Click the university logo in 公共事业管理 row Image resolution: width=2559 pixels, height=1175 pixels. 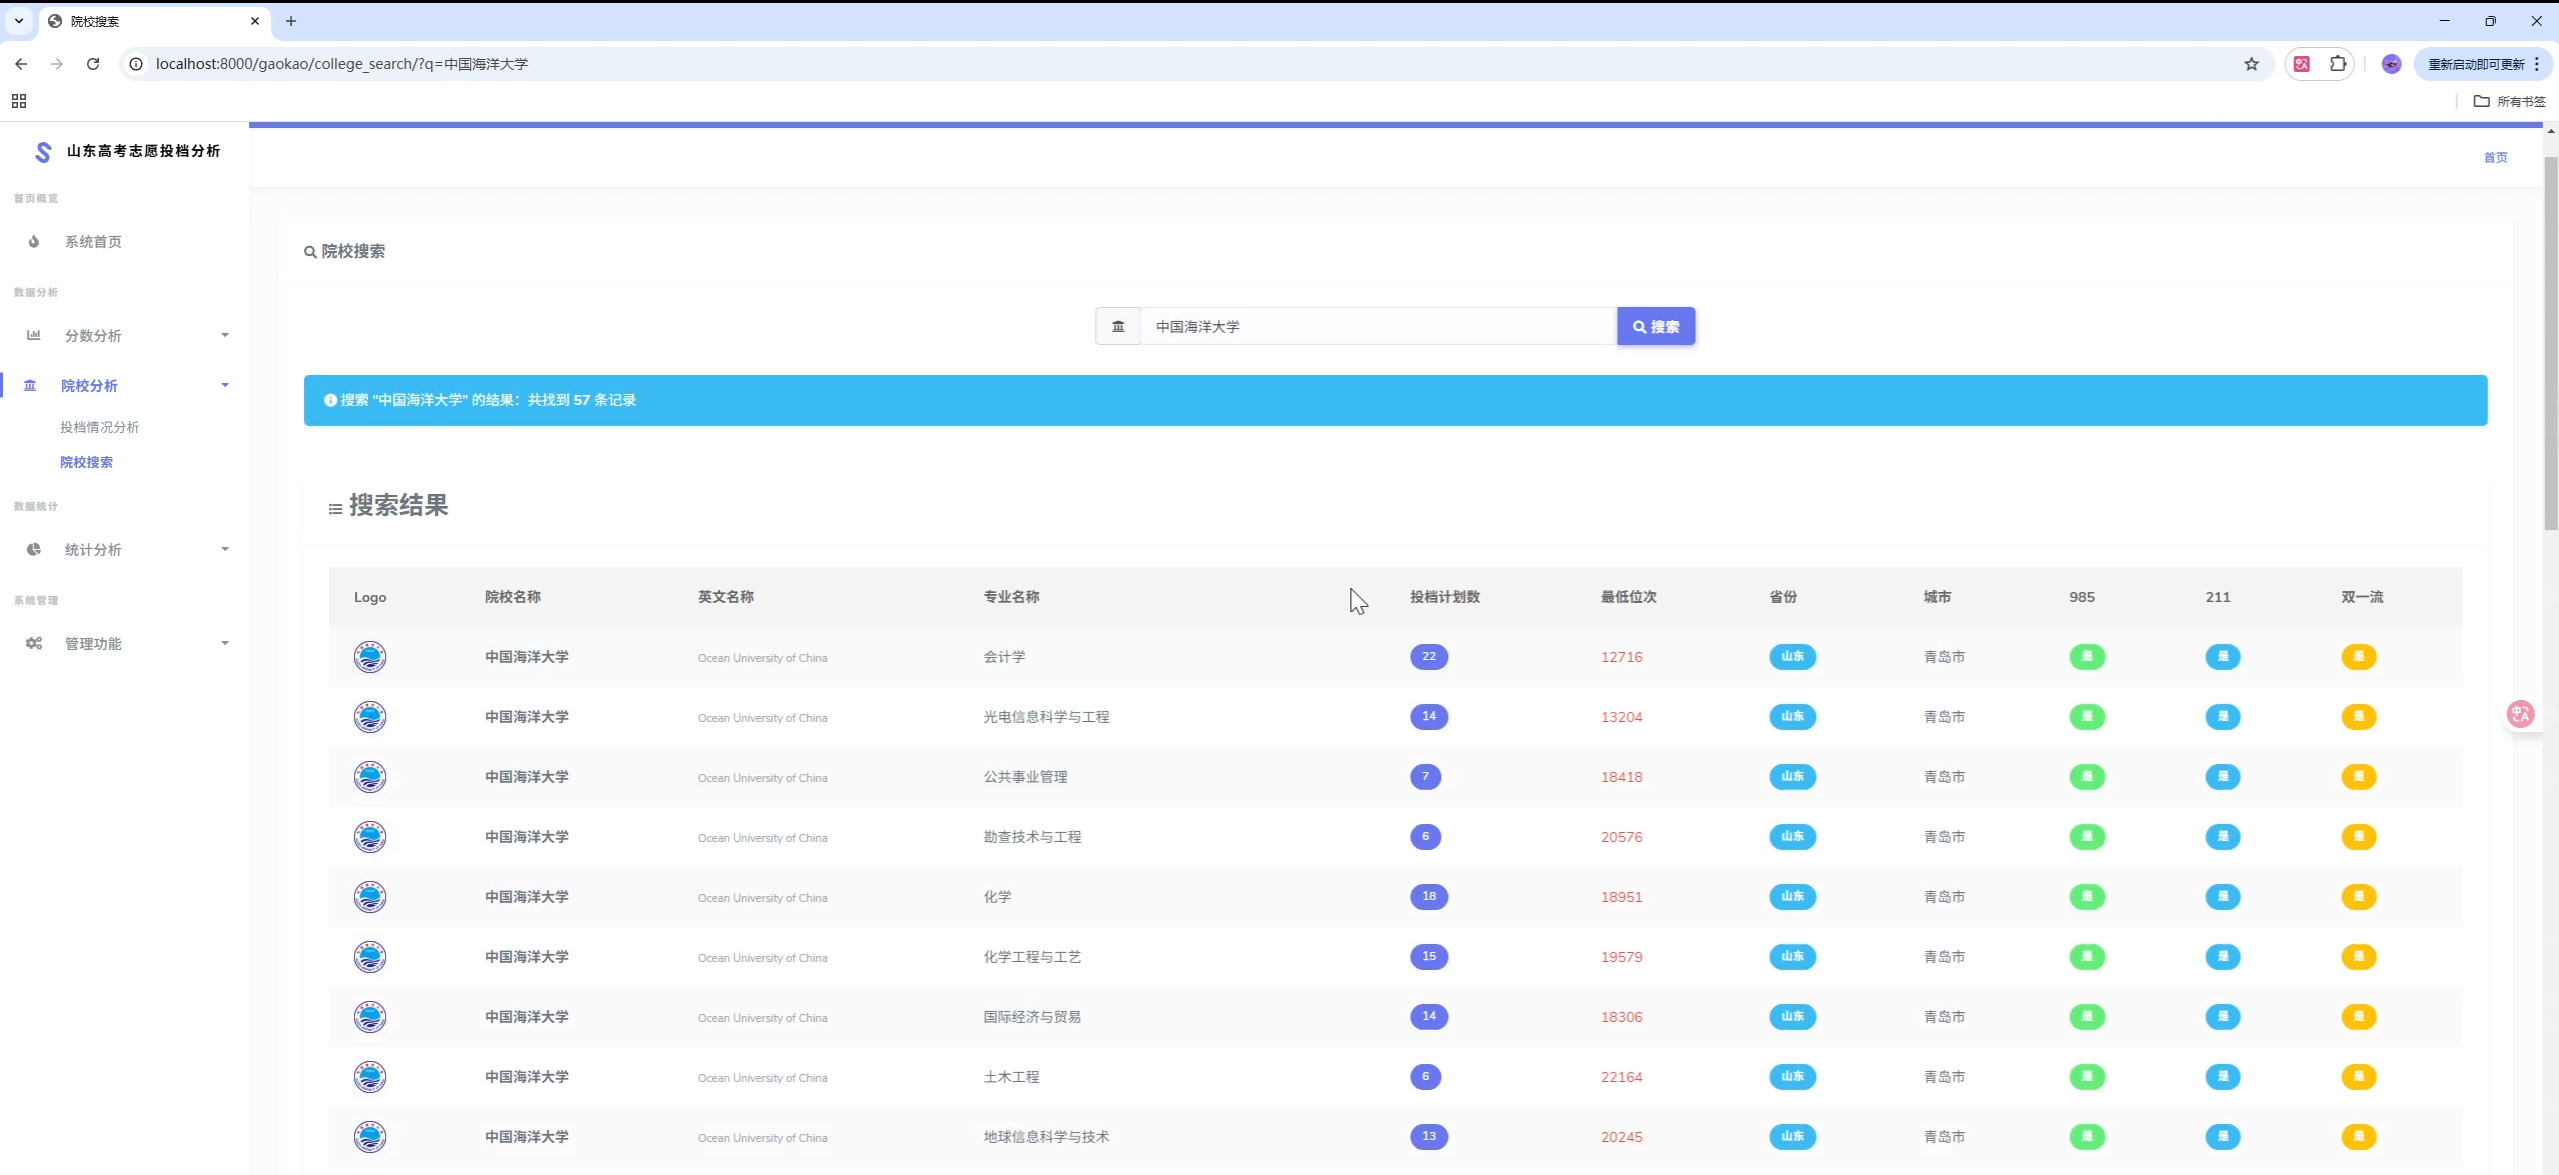pyautogui.click(x=370, y=777)
